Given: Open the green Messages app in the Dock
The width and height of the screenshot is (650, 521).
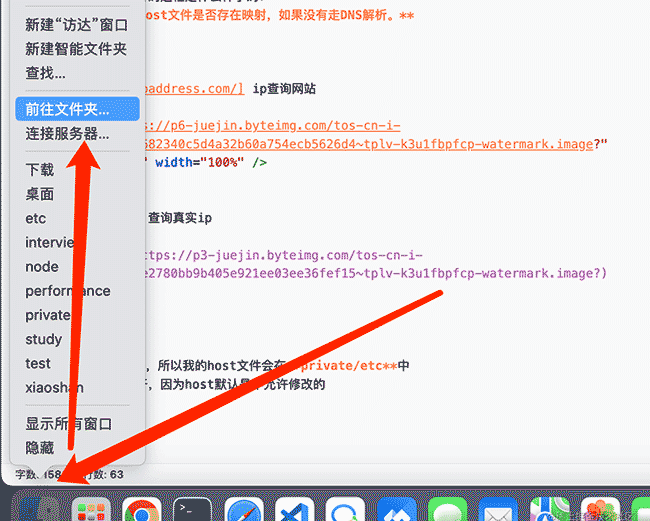Looking at the screenshot, I should pos(447,509).
